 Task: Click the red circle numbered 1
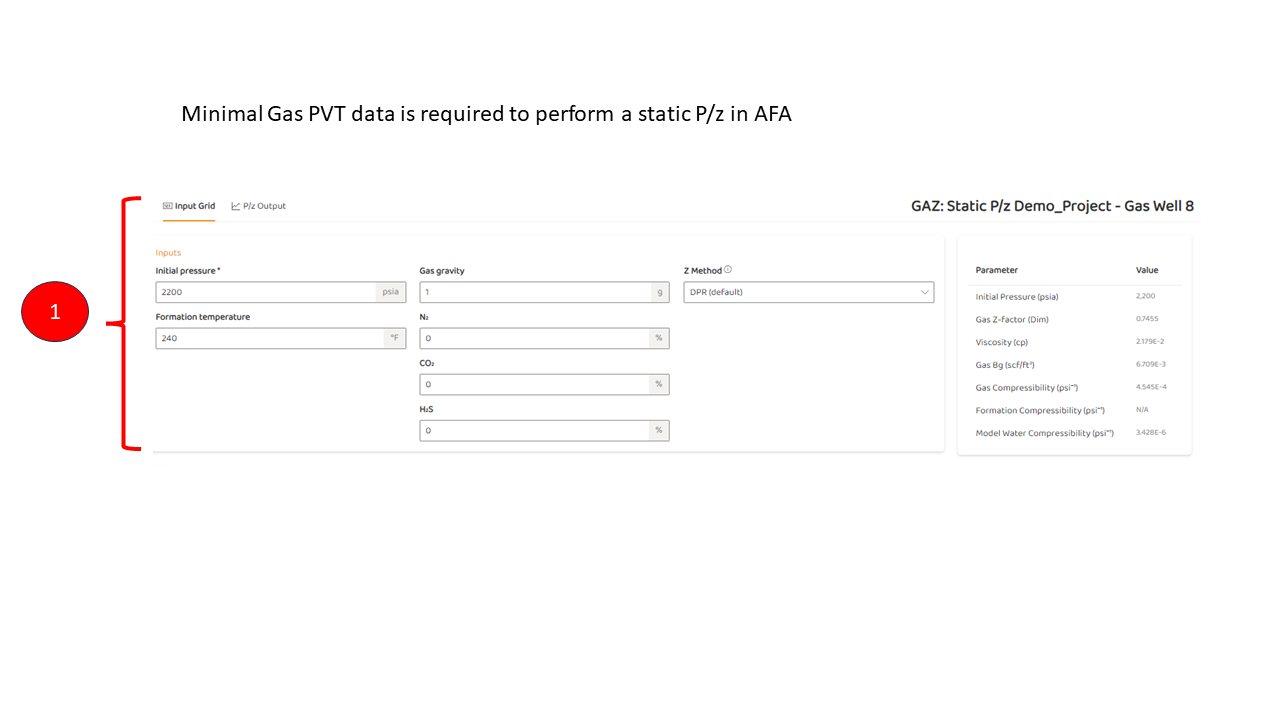(55, 312)
